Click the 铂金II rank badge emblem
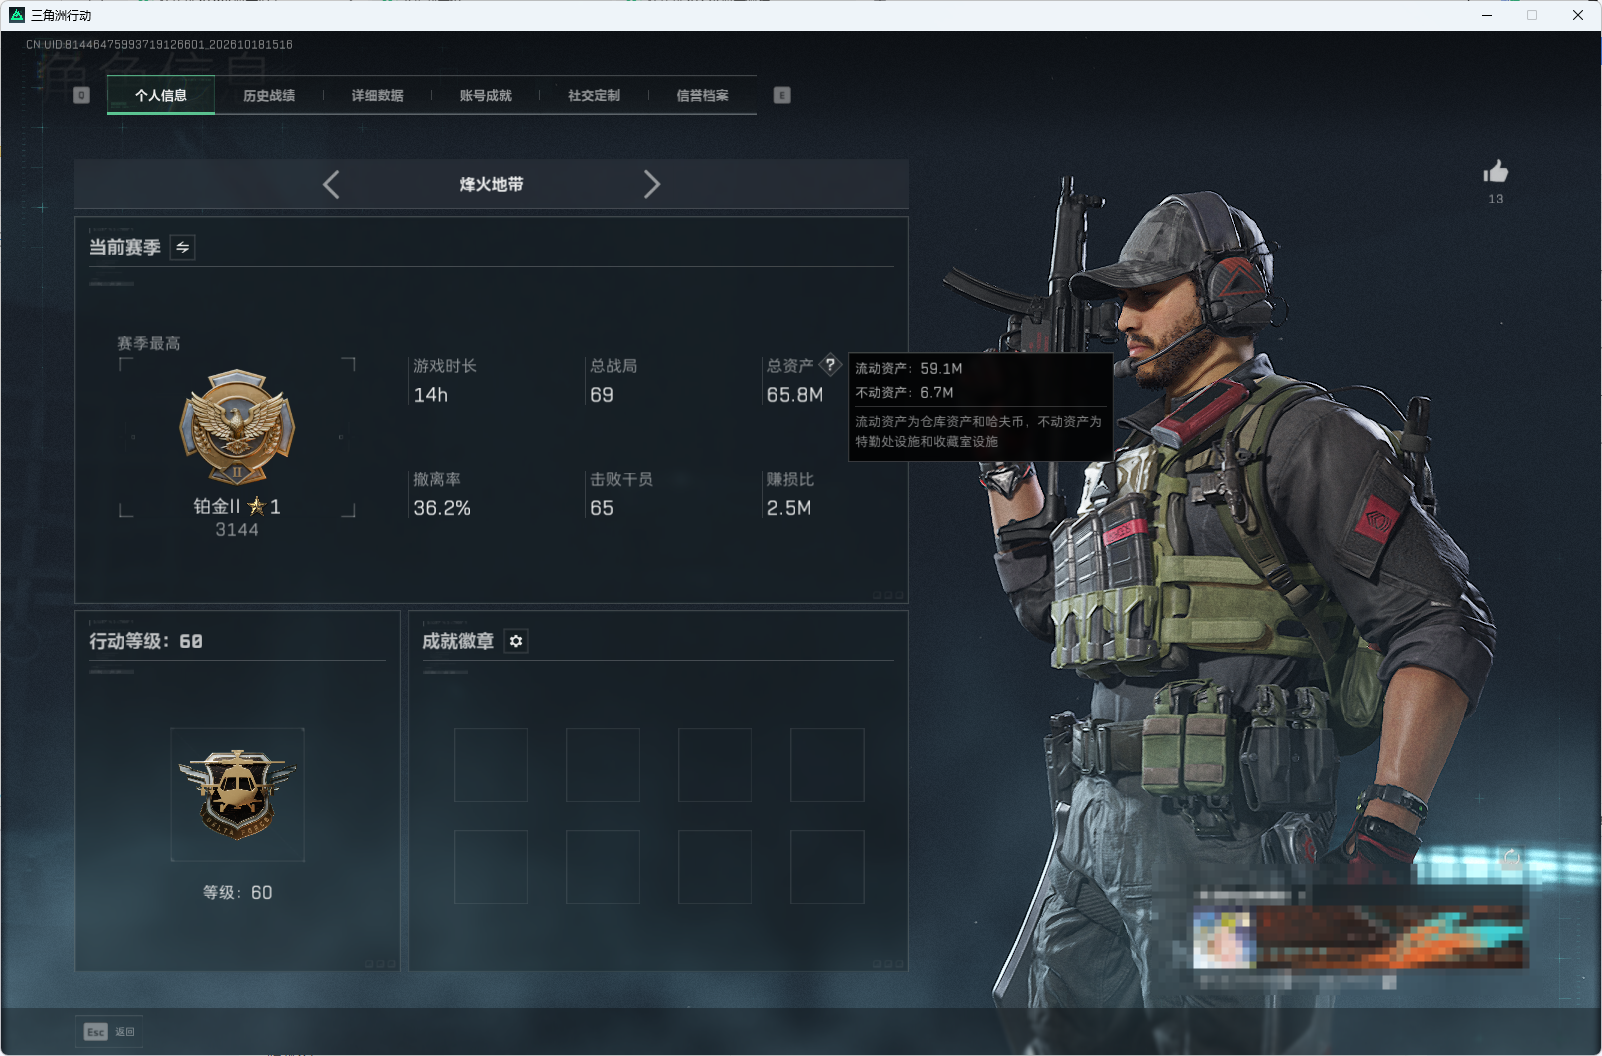 click(x=237, y=427)
